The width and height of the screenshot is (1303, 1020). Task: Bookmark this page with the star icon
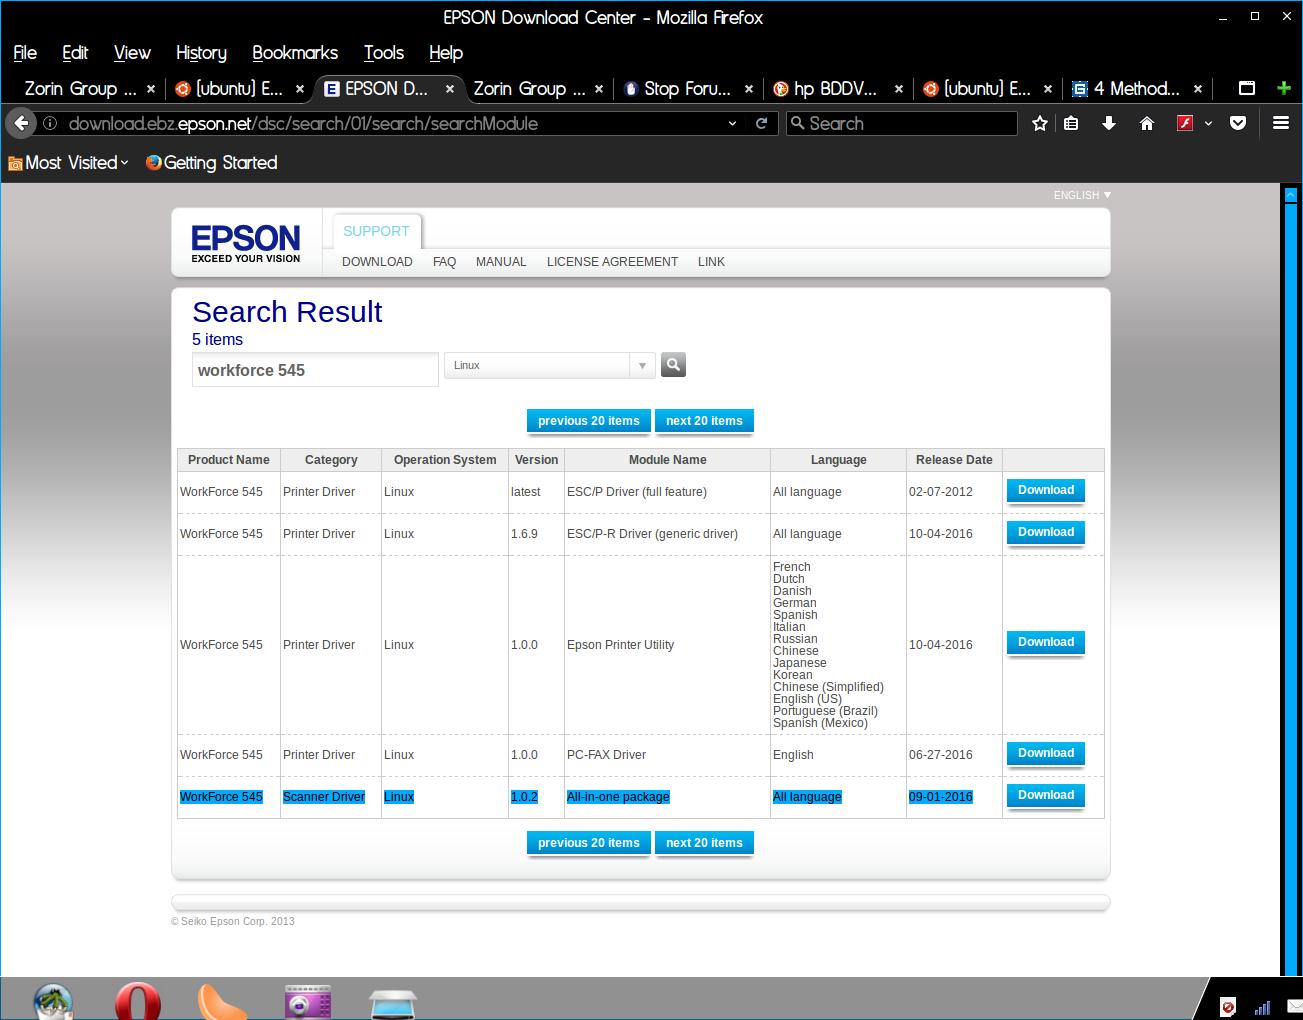1040,123
